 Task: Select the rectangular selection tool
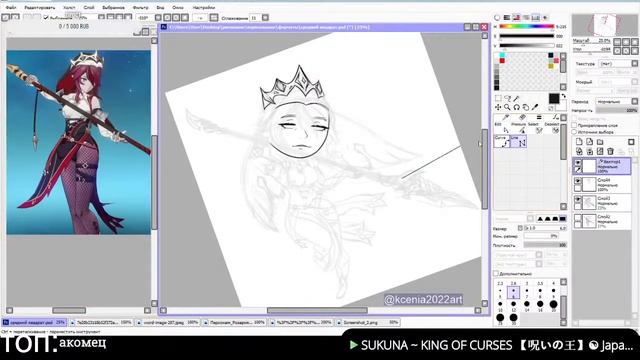click(x=498, y=98)
